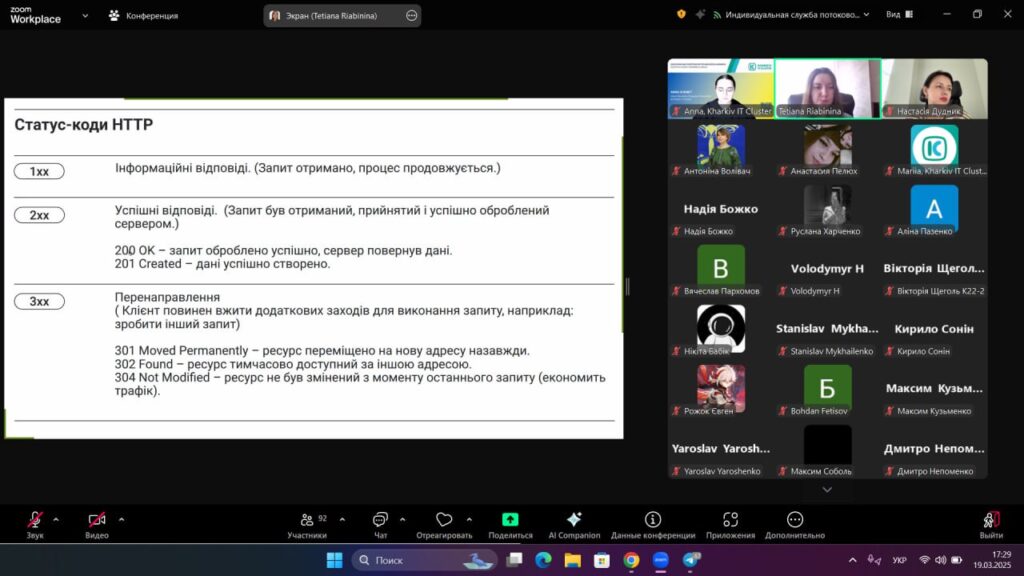1024x576 pixels.
Task: Open the Участники participants panel
Action: point(307,525)
